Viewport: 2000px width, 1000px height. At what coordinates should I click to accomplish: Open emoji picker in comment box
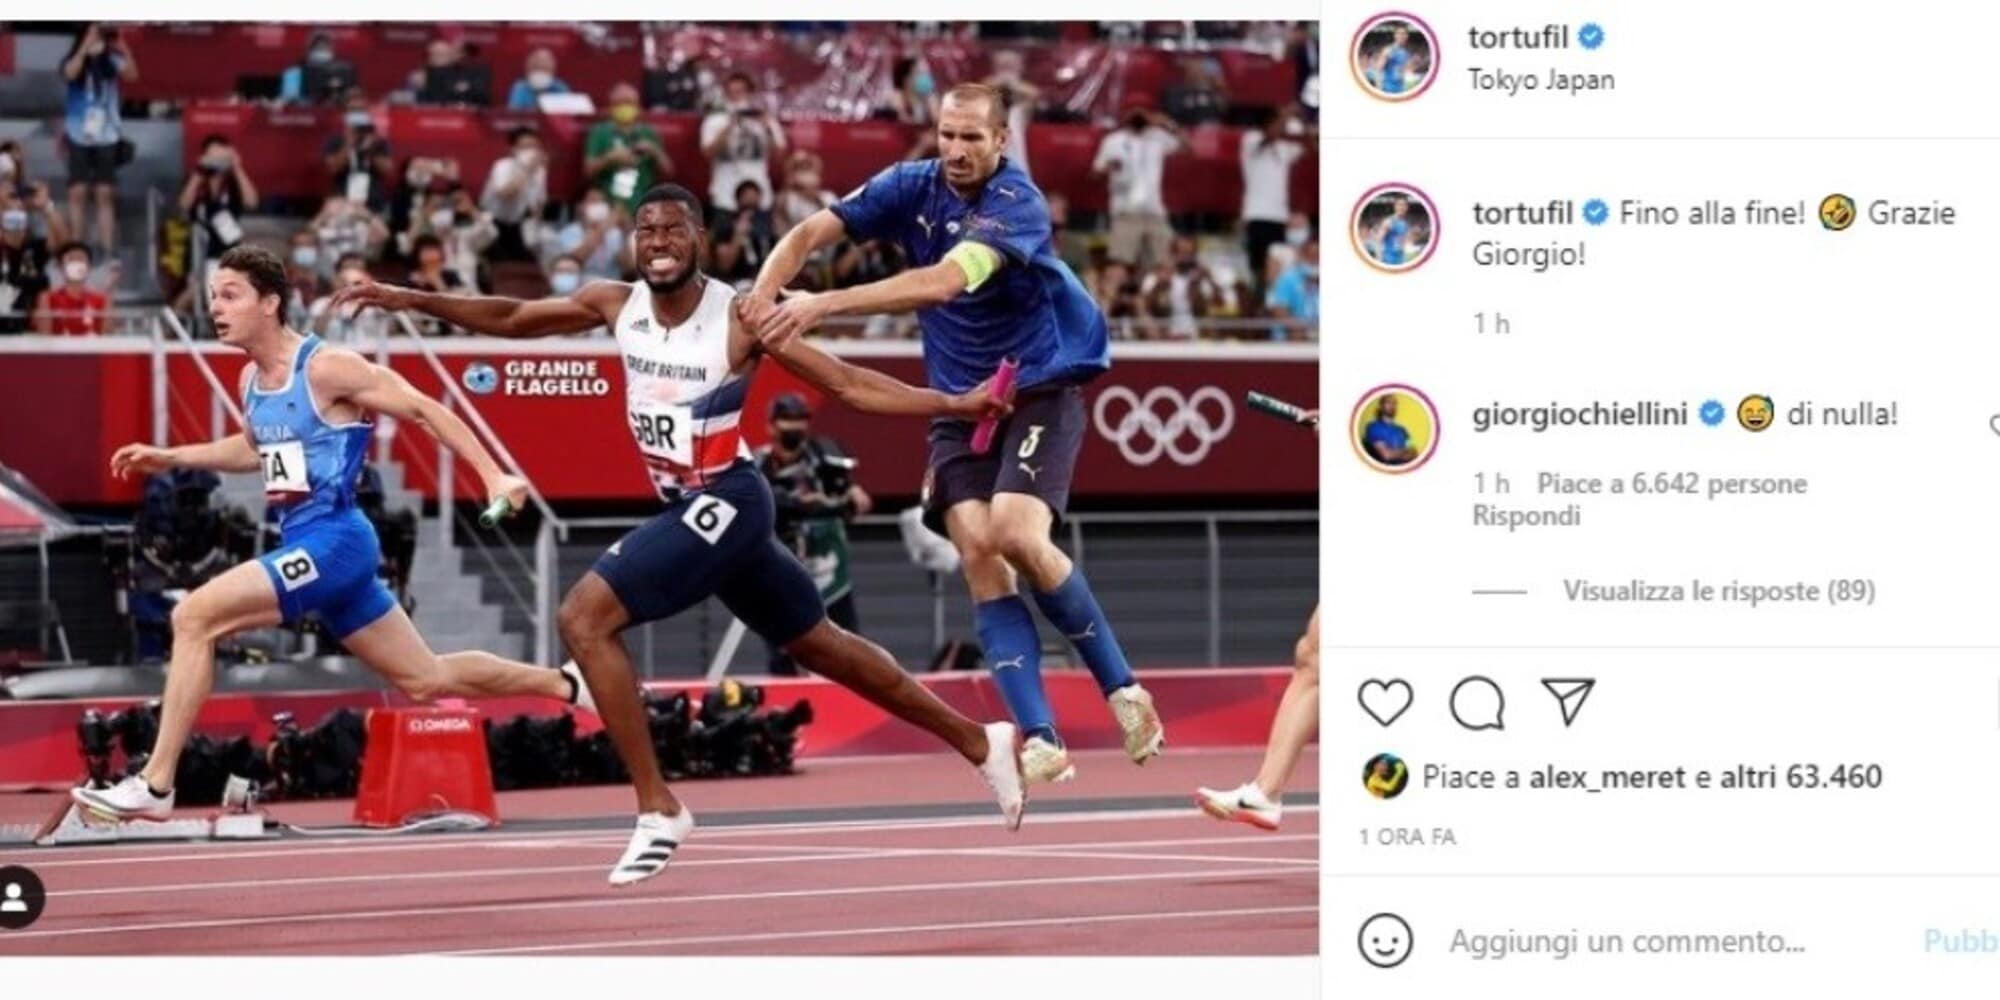pos(1385,941)
